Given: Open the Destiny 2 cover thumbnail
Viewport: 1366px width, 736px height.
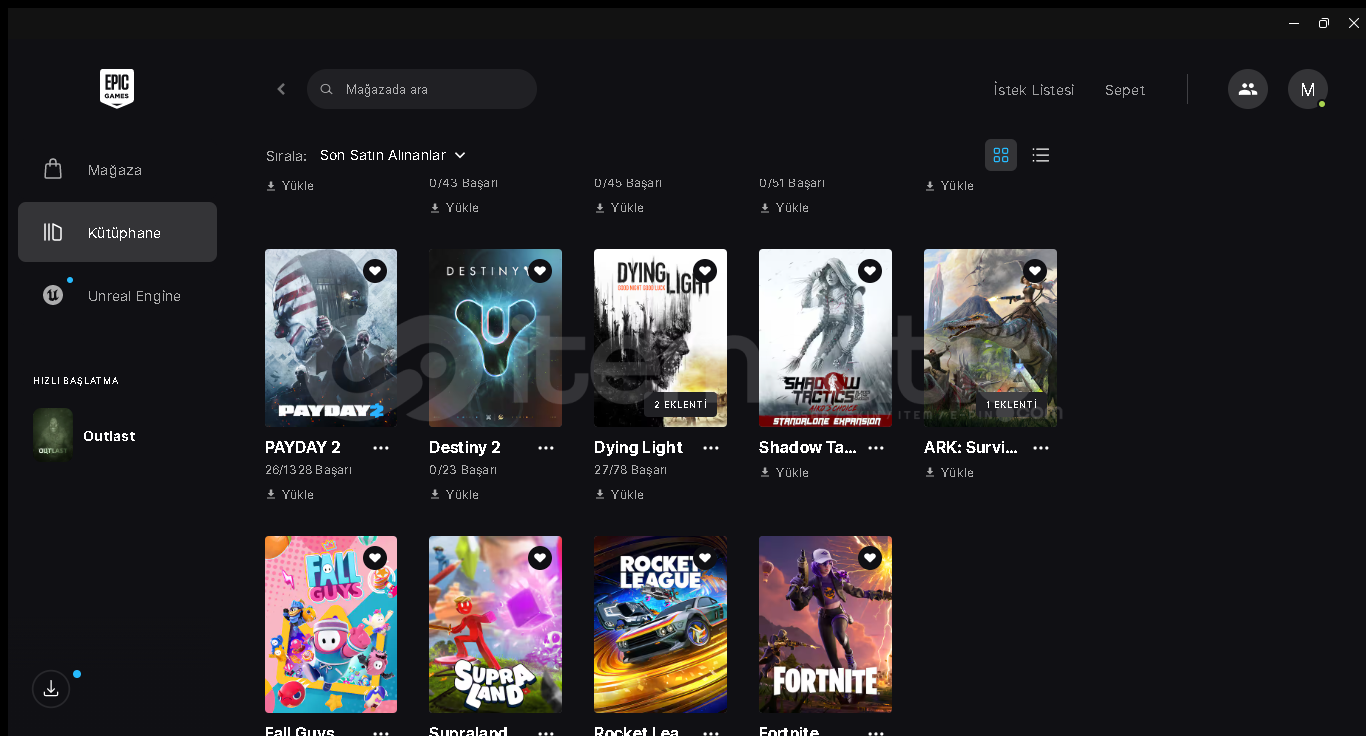Looking at the screenshot, I should (x=495, y=338).
